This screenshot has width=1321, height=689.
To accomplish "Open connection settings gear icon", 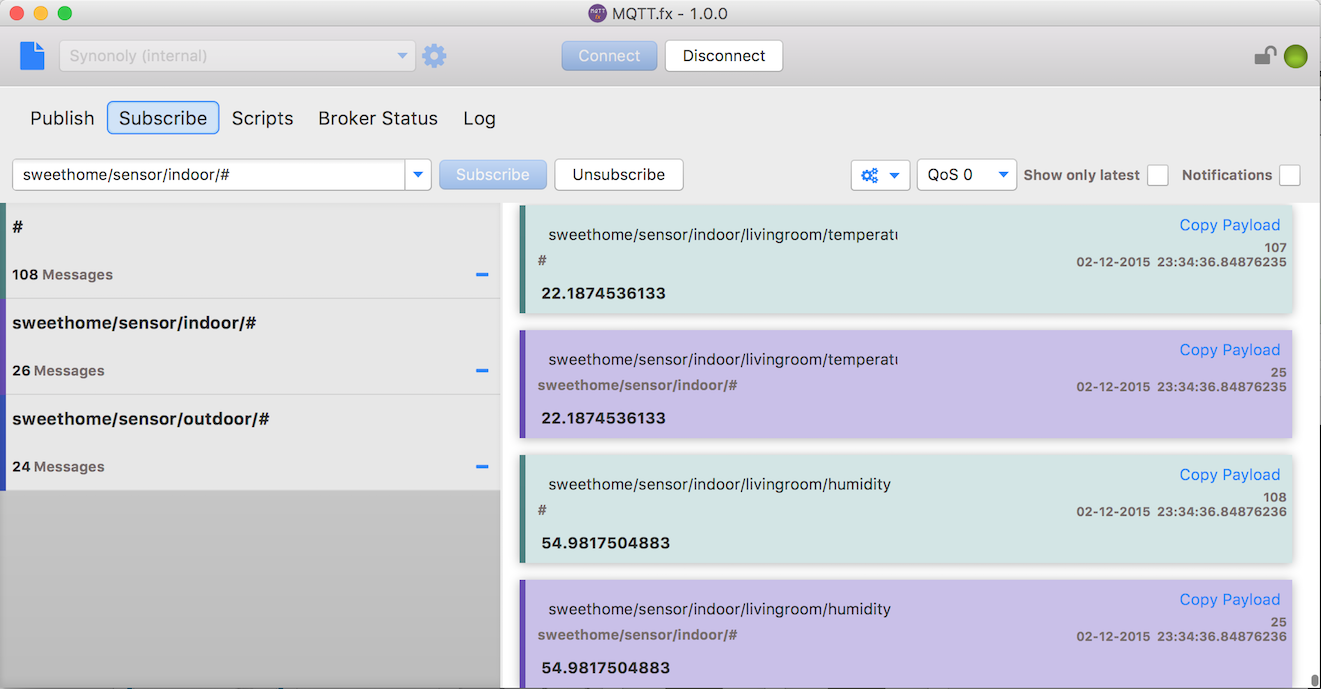I will (x=434, y=56).
